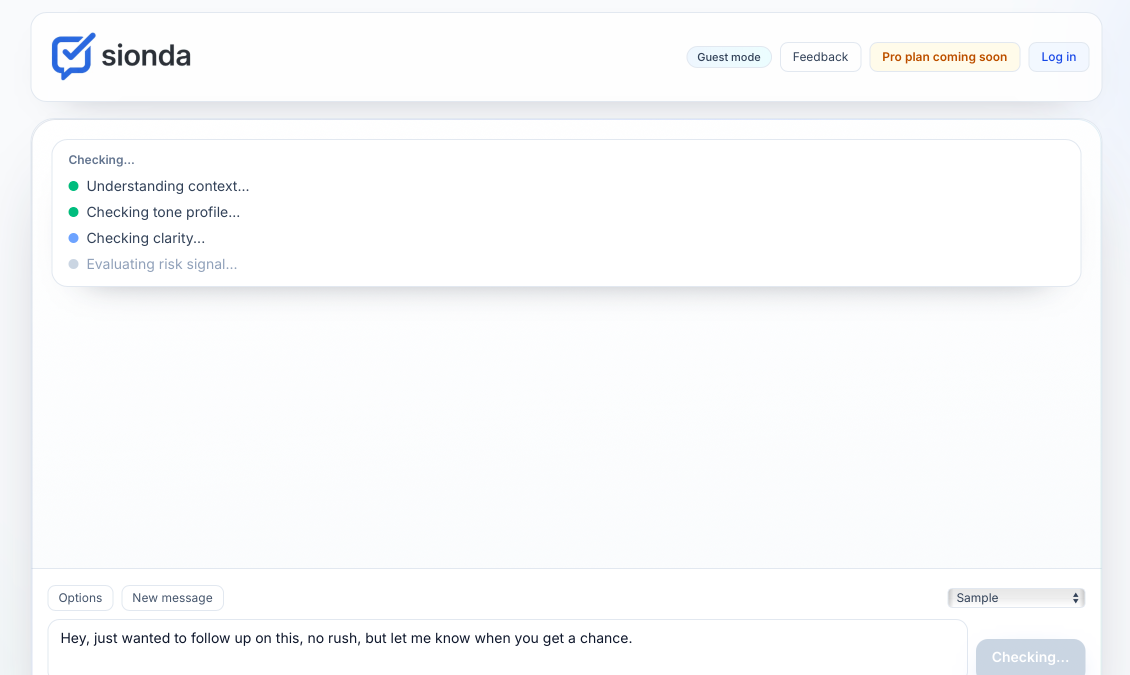
Task: Click the Checking... status header
Action: point(101,160)
